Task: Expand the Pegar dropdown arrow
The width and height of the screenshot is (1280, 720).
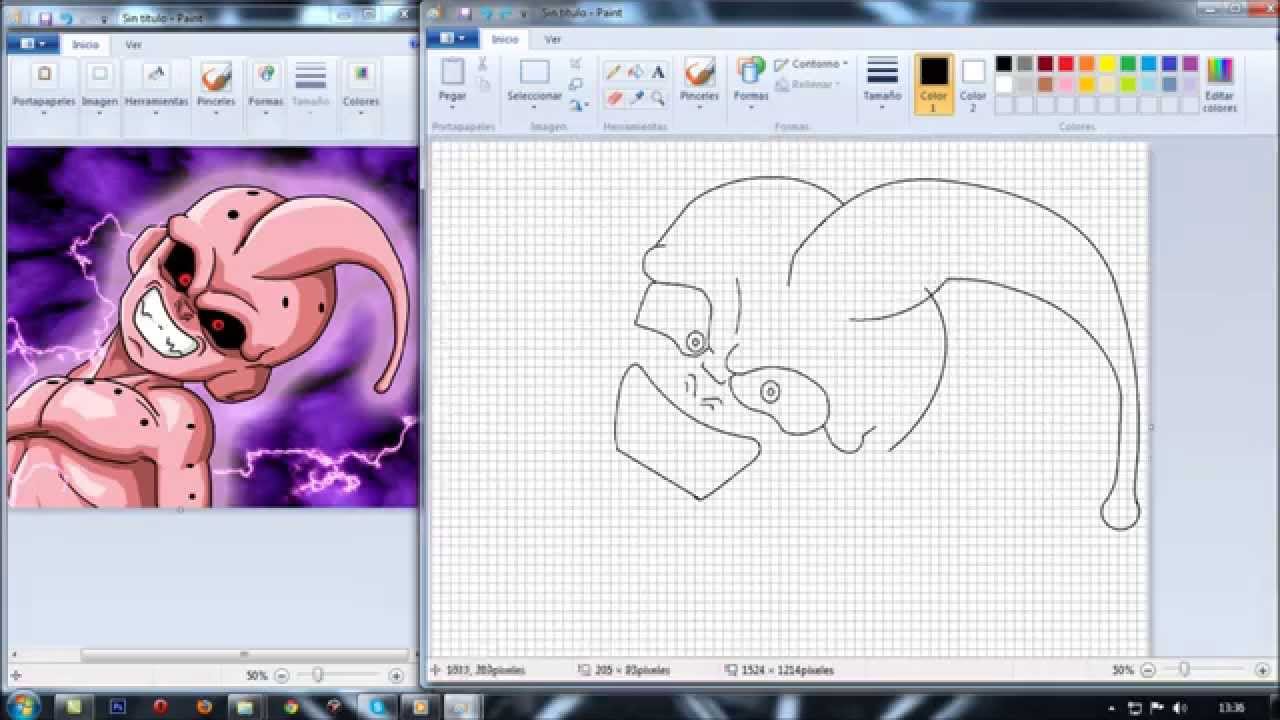Action: coord(453,107)
